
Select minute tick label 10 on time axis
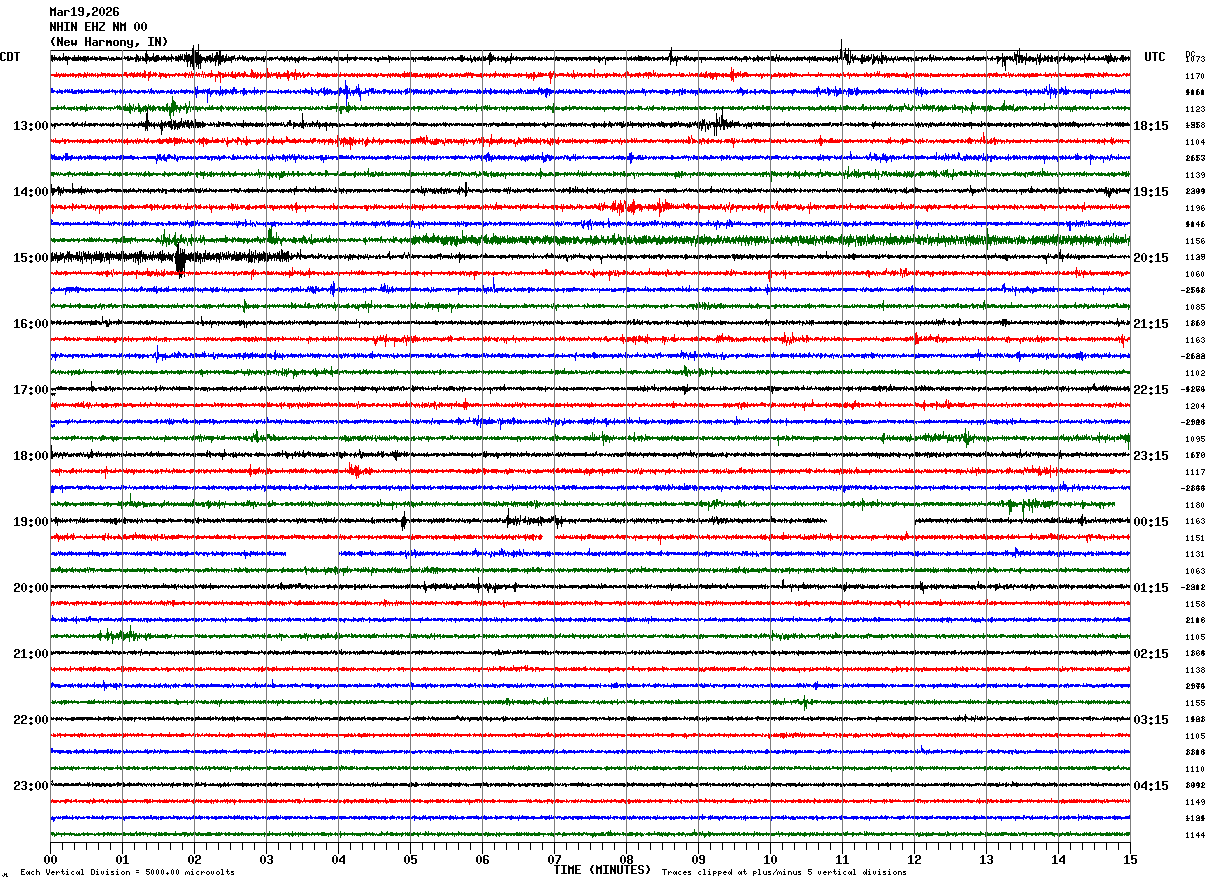click(x=770, y=859)
